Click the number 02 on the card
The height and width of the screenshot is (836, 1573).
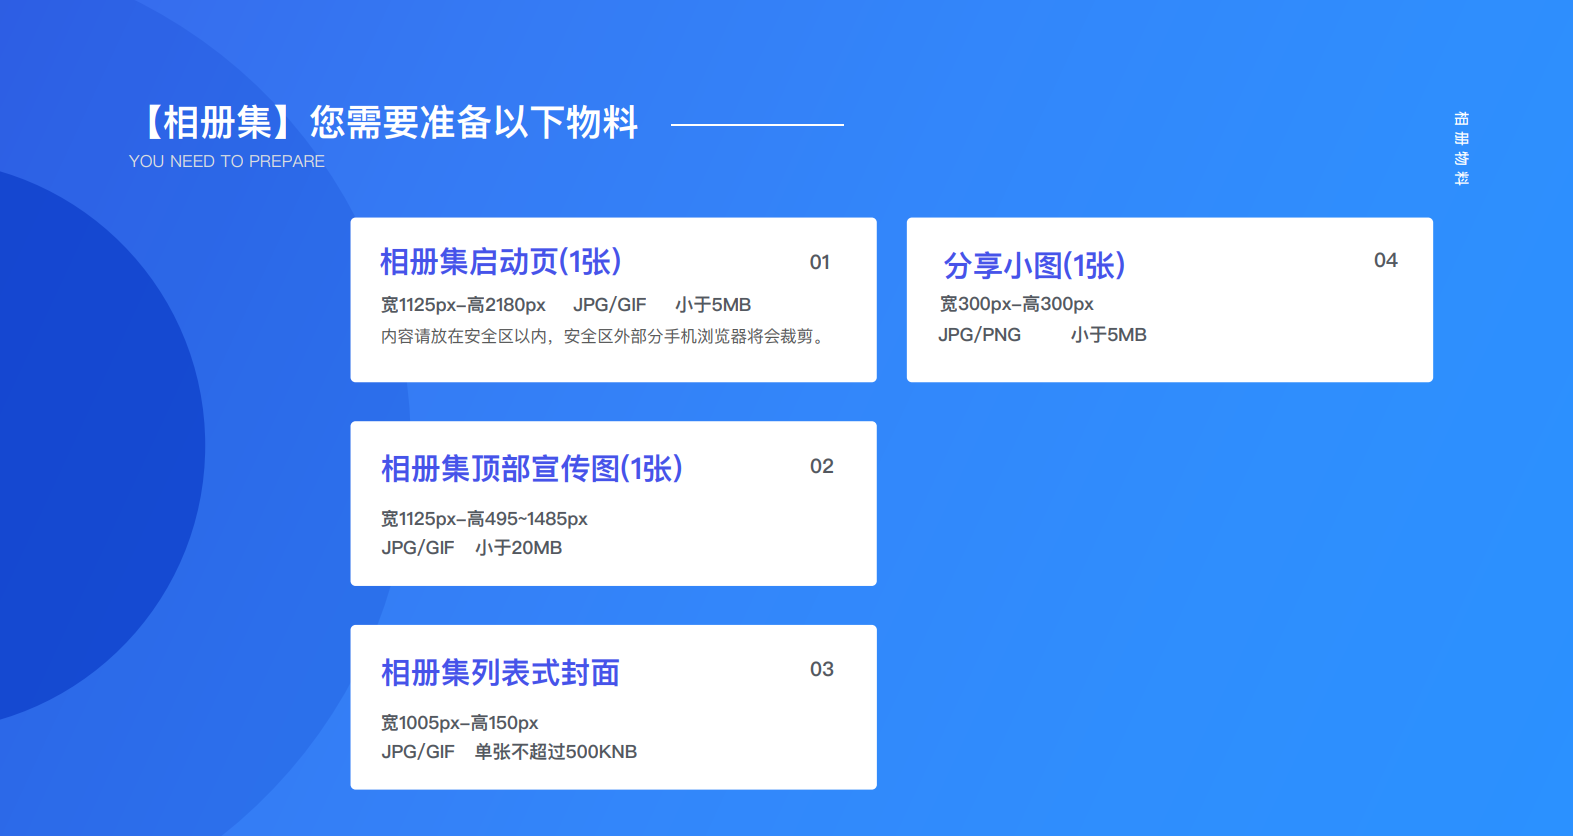tap(822, 466)
